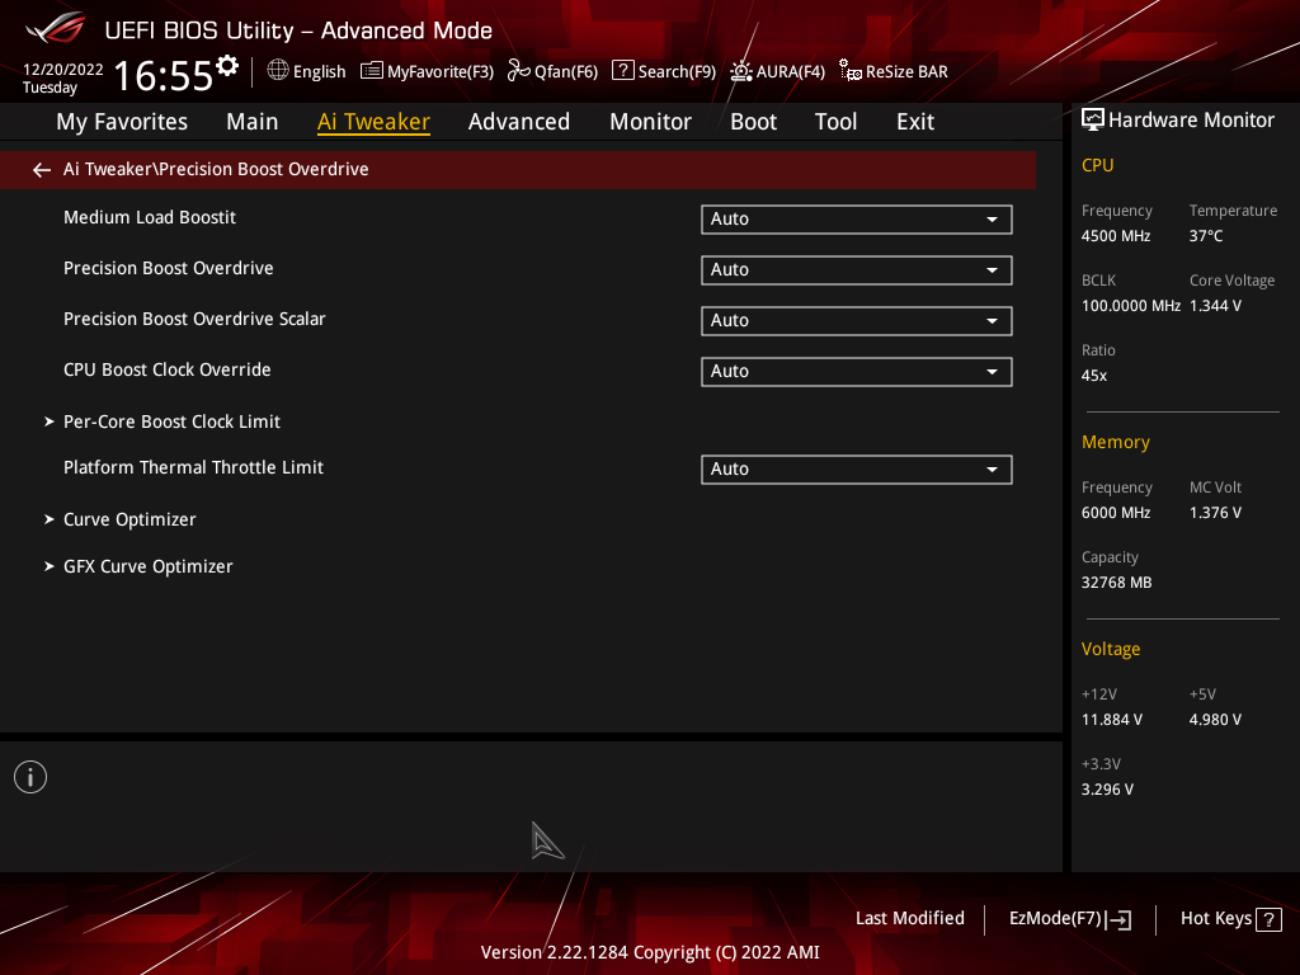
Task: Open Platform Thermal Throttle Limit dropdown
Action: point(856,470)
